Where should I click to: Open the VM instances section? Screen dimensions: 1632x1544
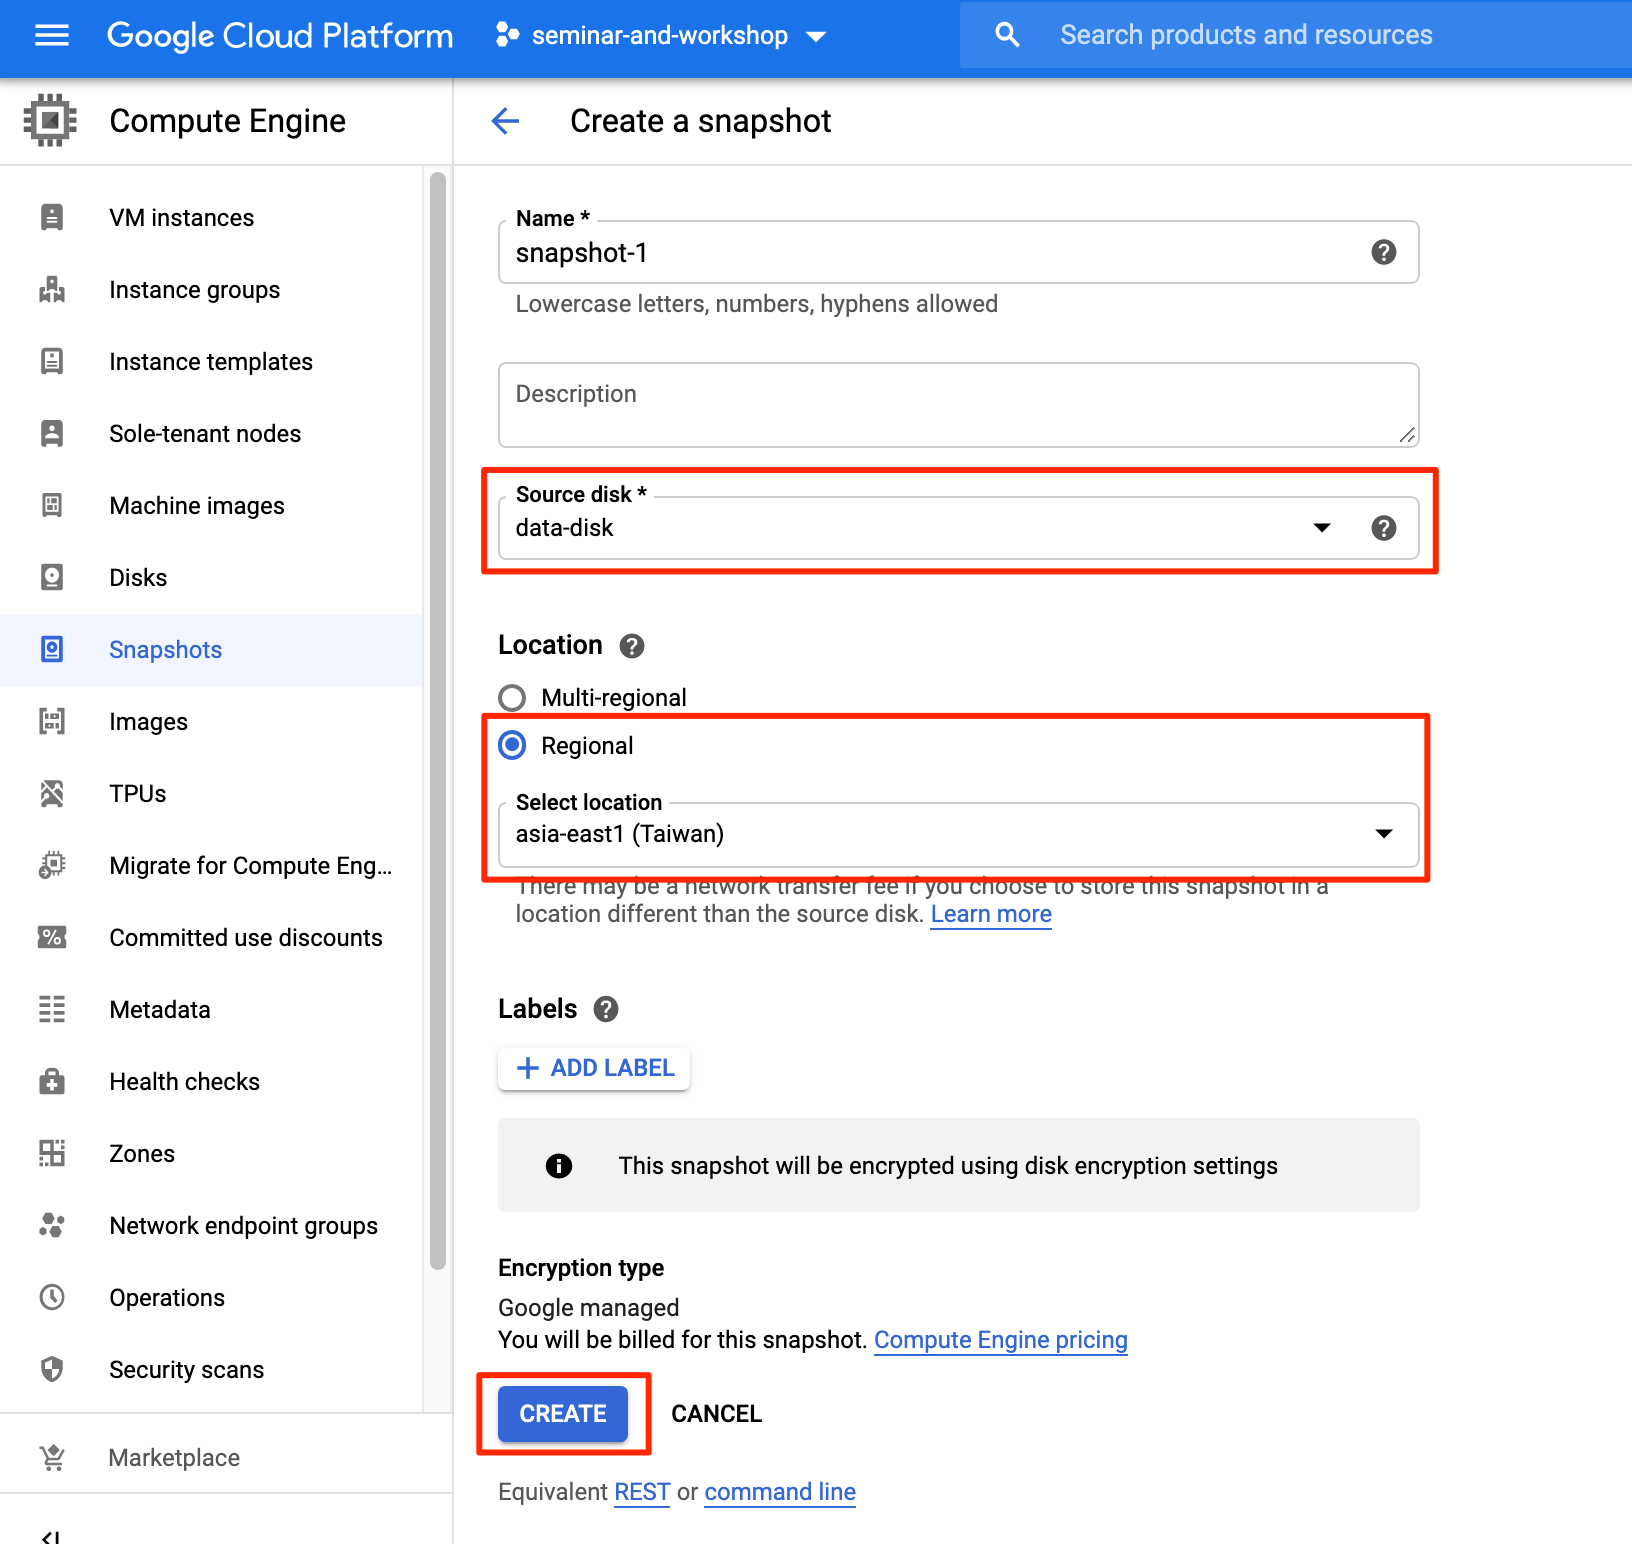tap(181, 217)
